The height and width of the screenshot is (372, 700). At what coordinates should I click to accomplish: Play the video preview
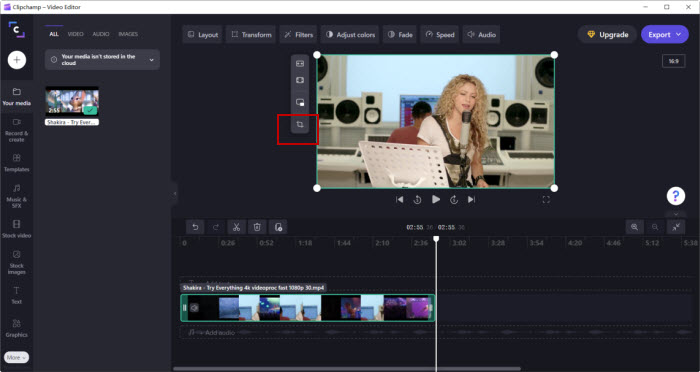436,199
